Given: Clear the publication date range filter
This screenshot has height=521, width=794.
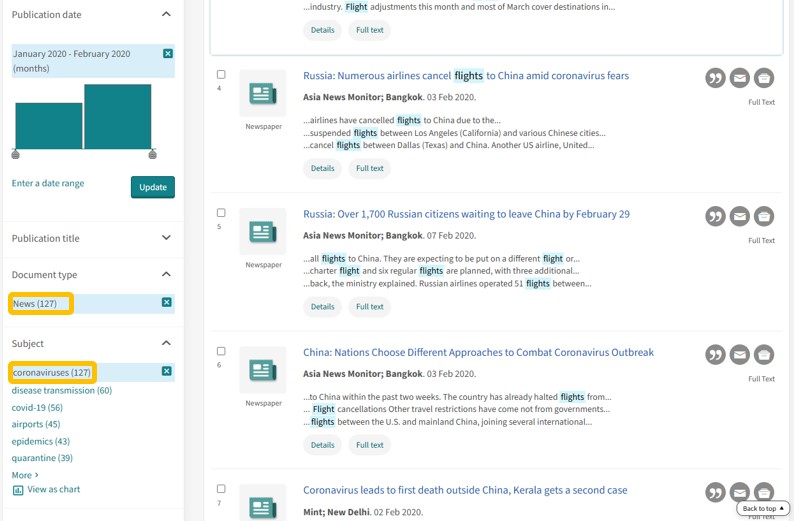Looking at the screenshot, I should point(168,53).
